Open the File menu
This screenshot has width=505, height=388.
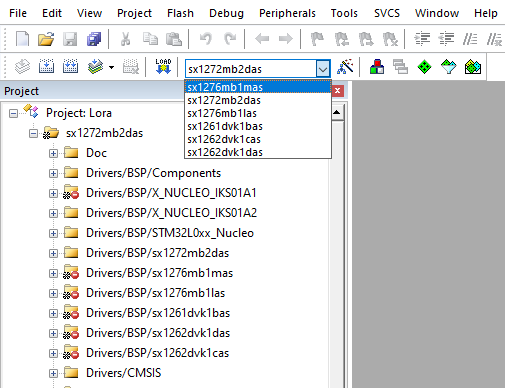[x=18, y=13]
